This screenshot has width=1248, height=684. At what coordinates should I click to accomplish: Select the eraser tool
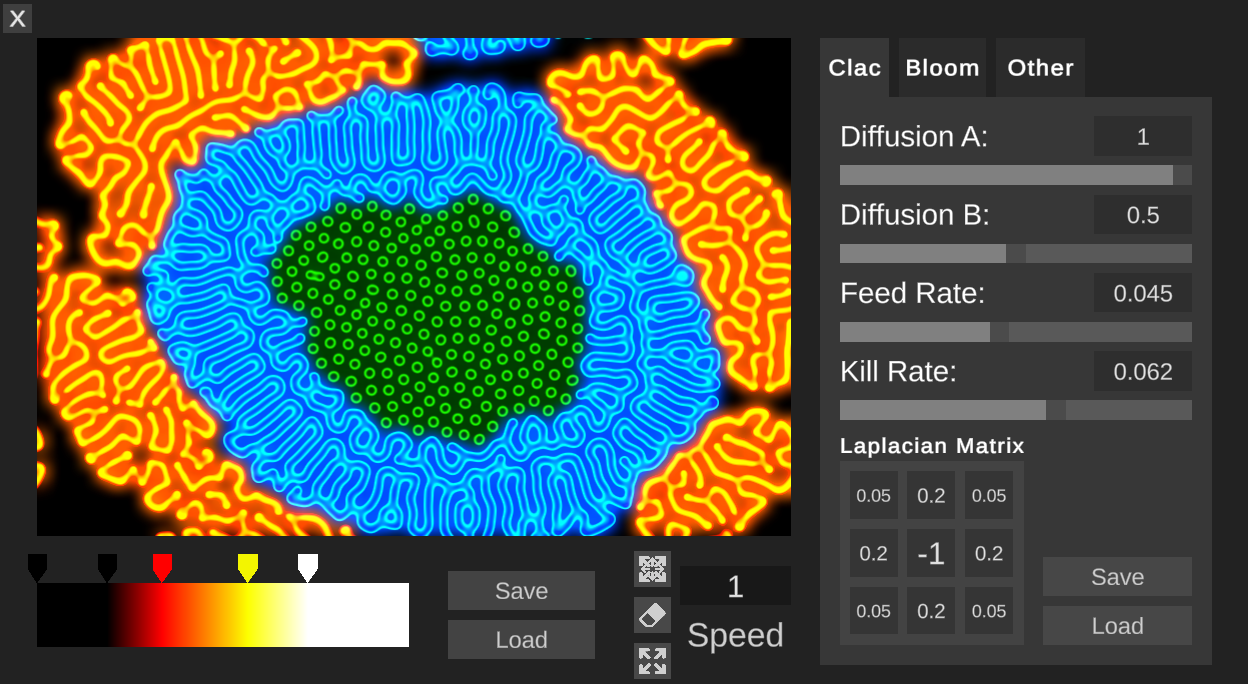pyautogui.click(x=651, y=614)
